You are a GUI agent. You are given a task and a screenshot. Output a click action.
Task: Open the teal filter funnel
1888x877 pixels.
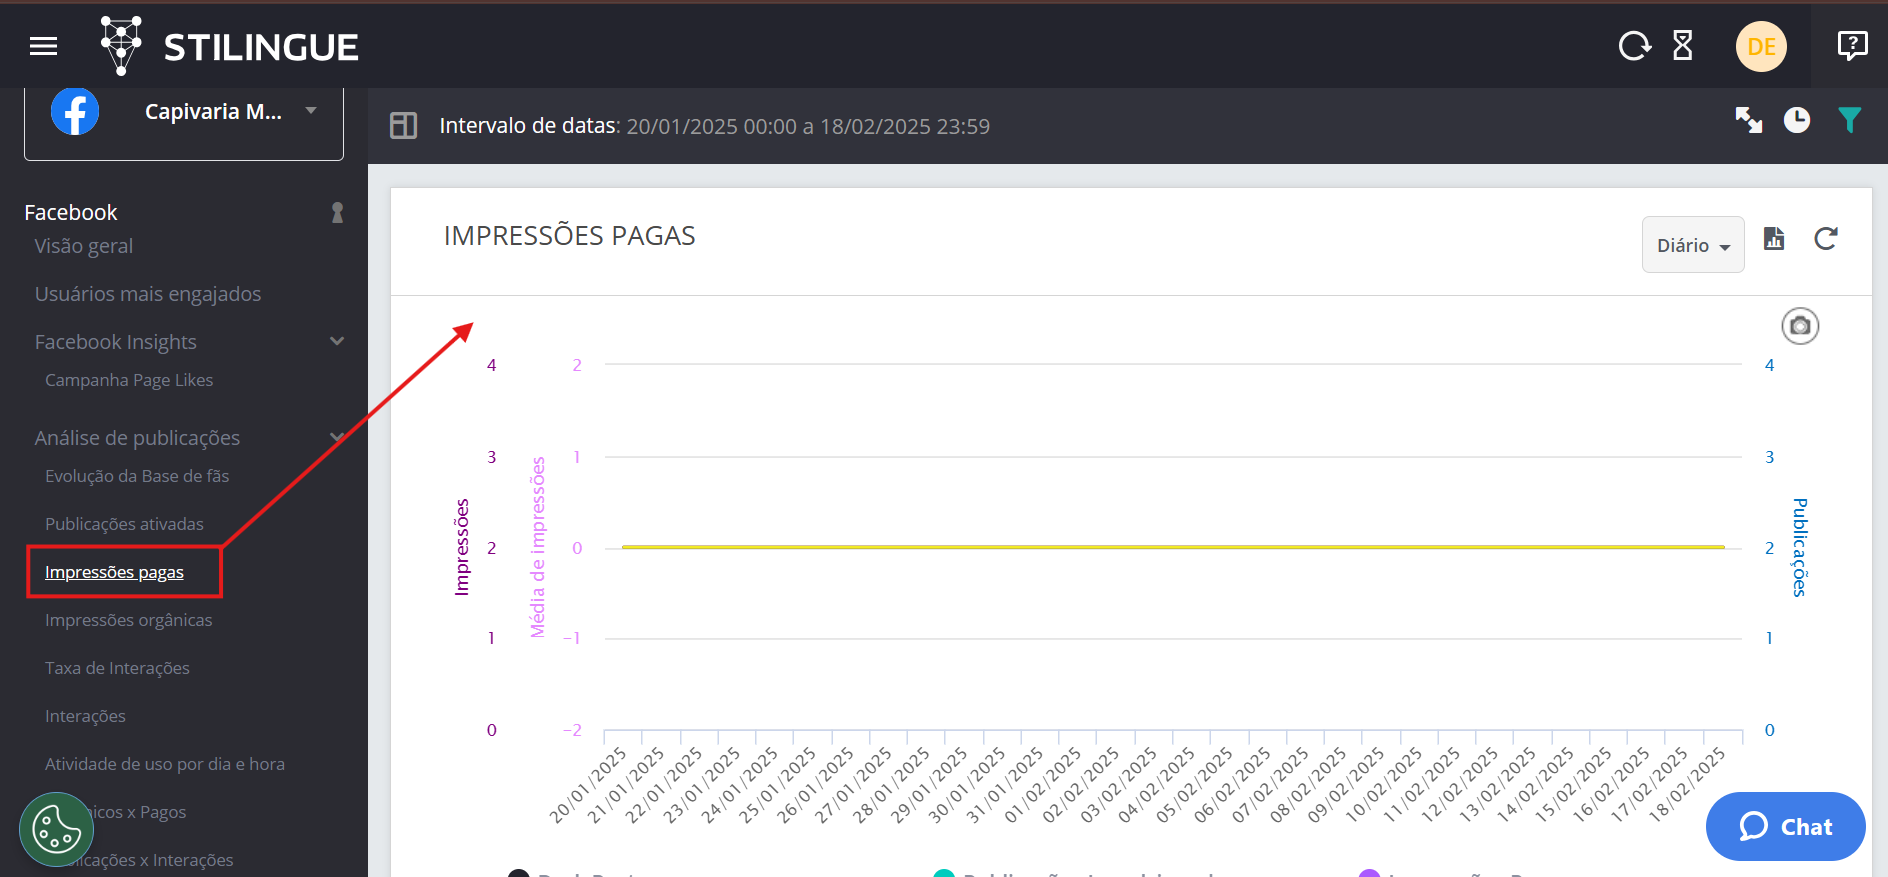tap(1850, 120)
